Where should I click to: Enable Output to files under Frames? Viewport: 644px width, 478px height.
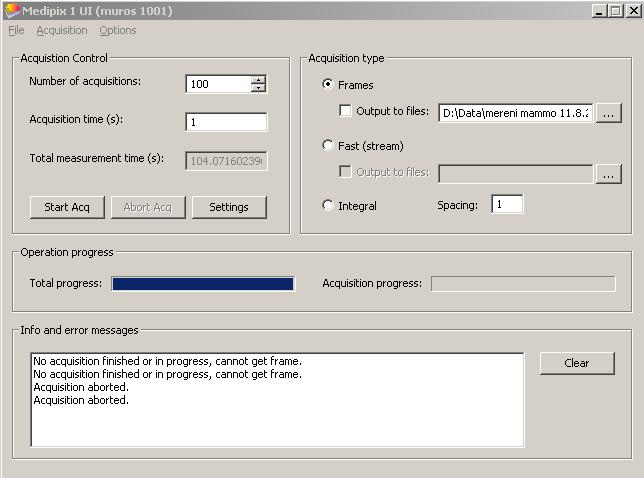[x=345, y=111]
